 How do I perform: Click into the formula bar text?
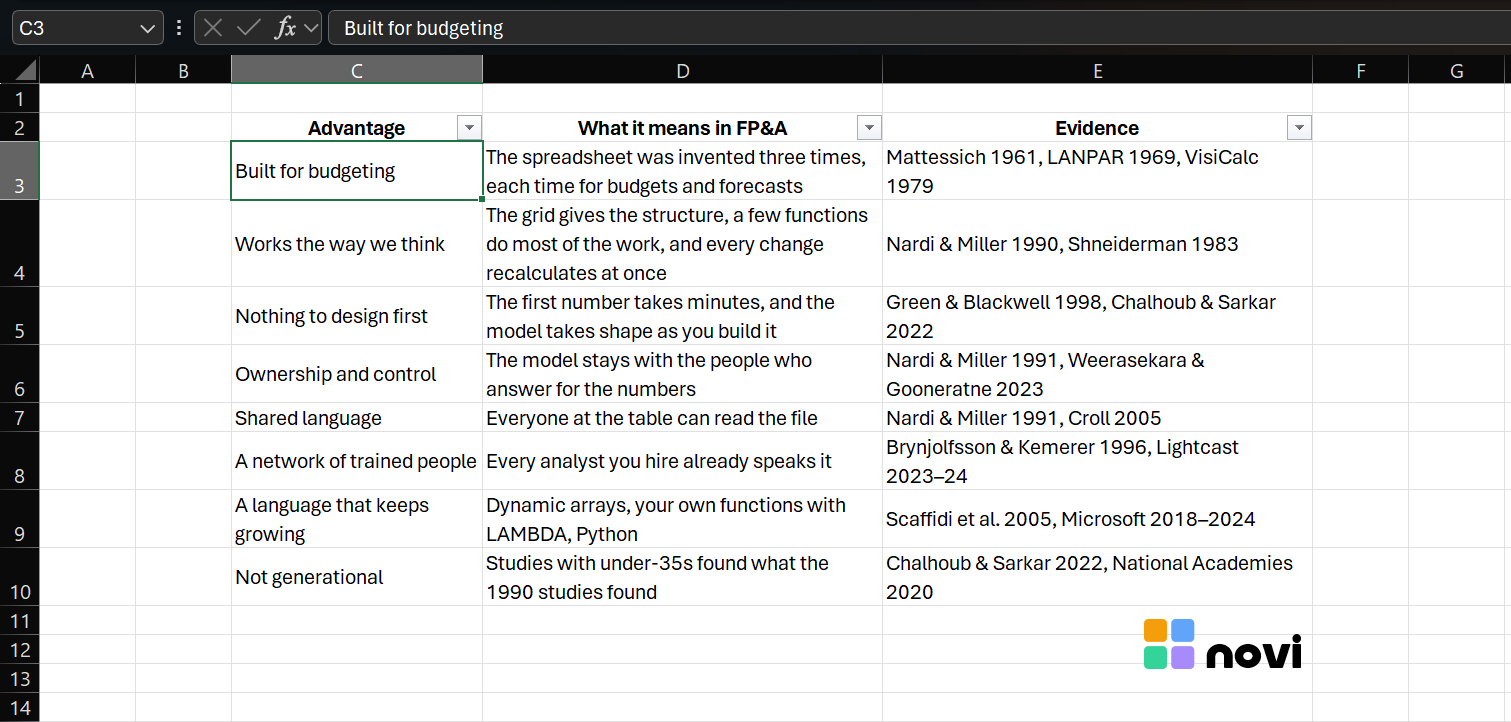pyautogui.click(x=919, y=28)
